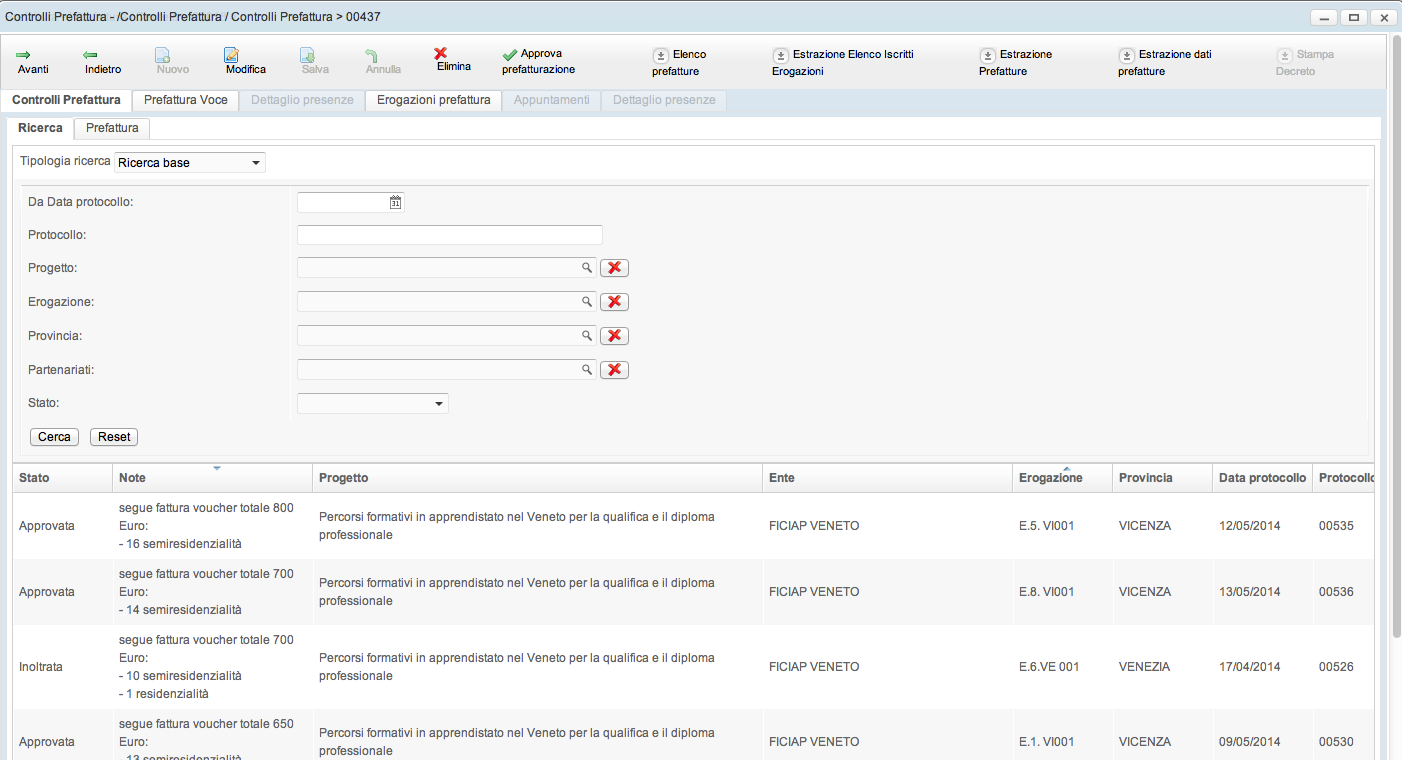Sort table by Note column header

(x=132, y=478)
